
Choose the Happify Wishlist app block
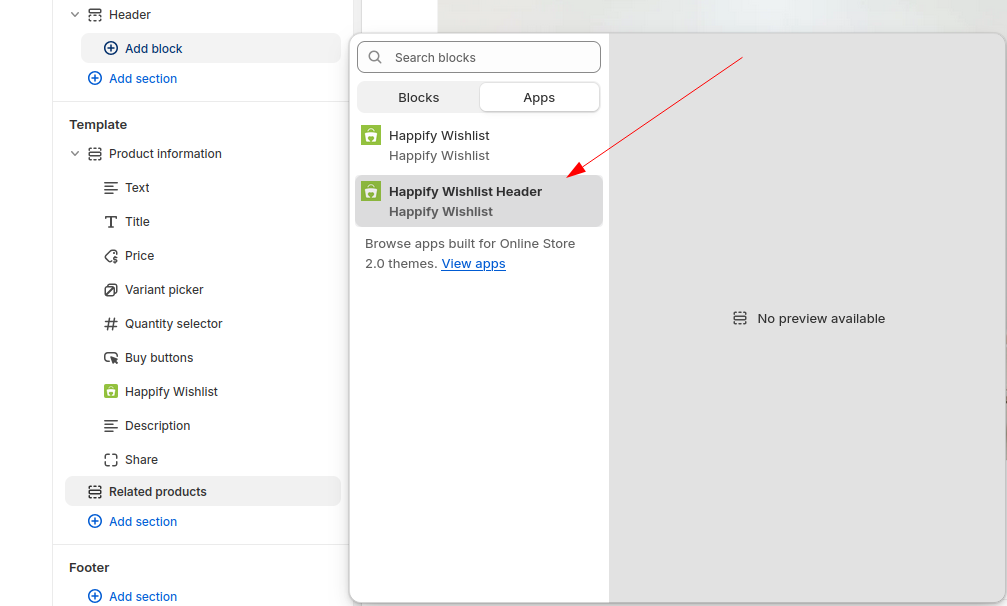(x=479, y=146)
